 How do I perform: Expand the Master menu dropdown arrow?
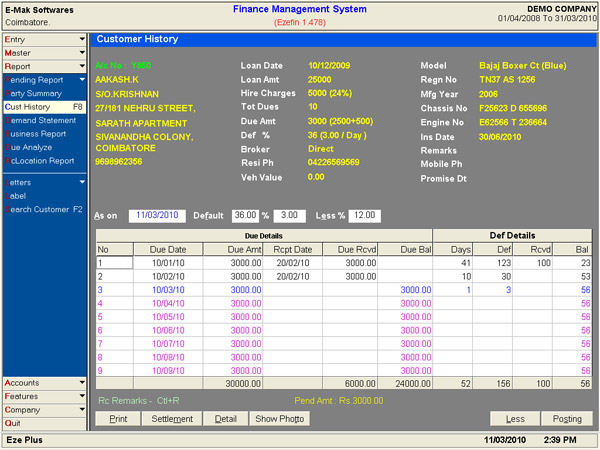[82, 52]
